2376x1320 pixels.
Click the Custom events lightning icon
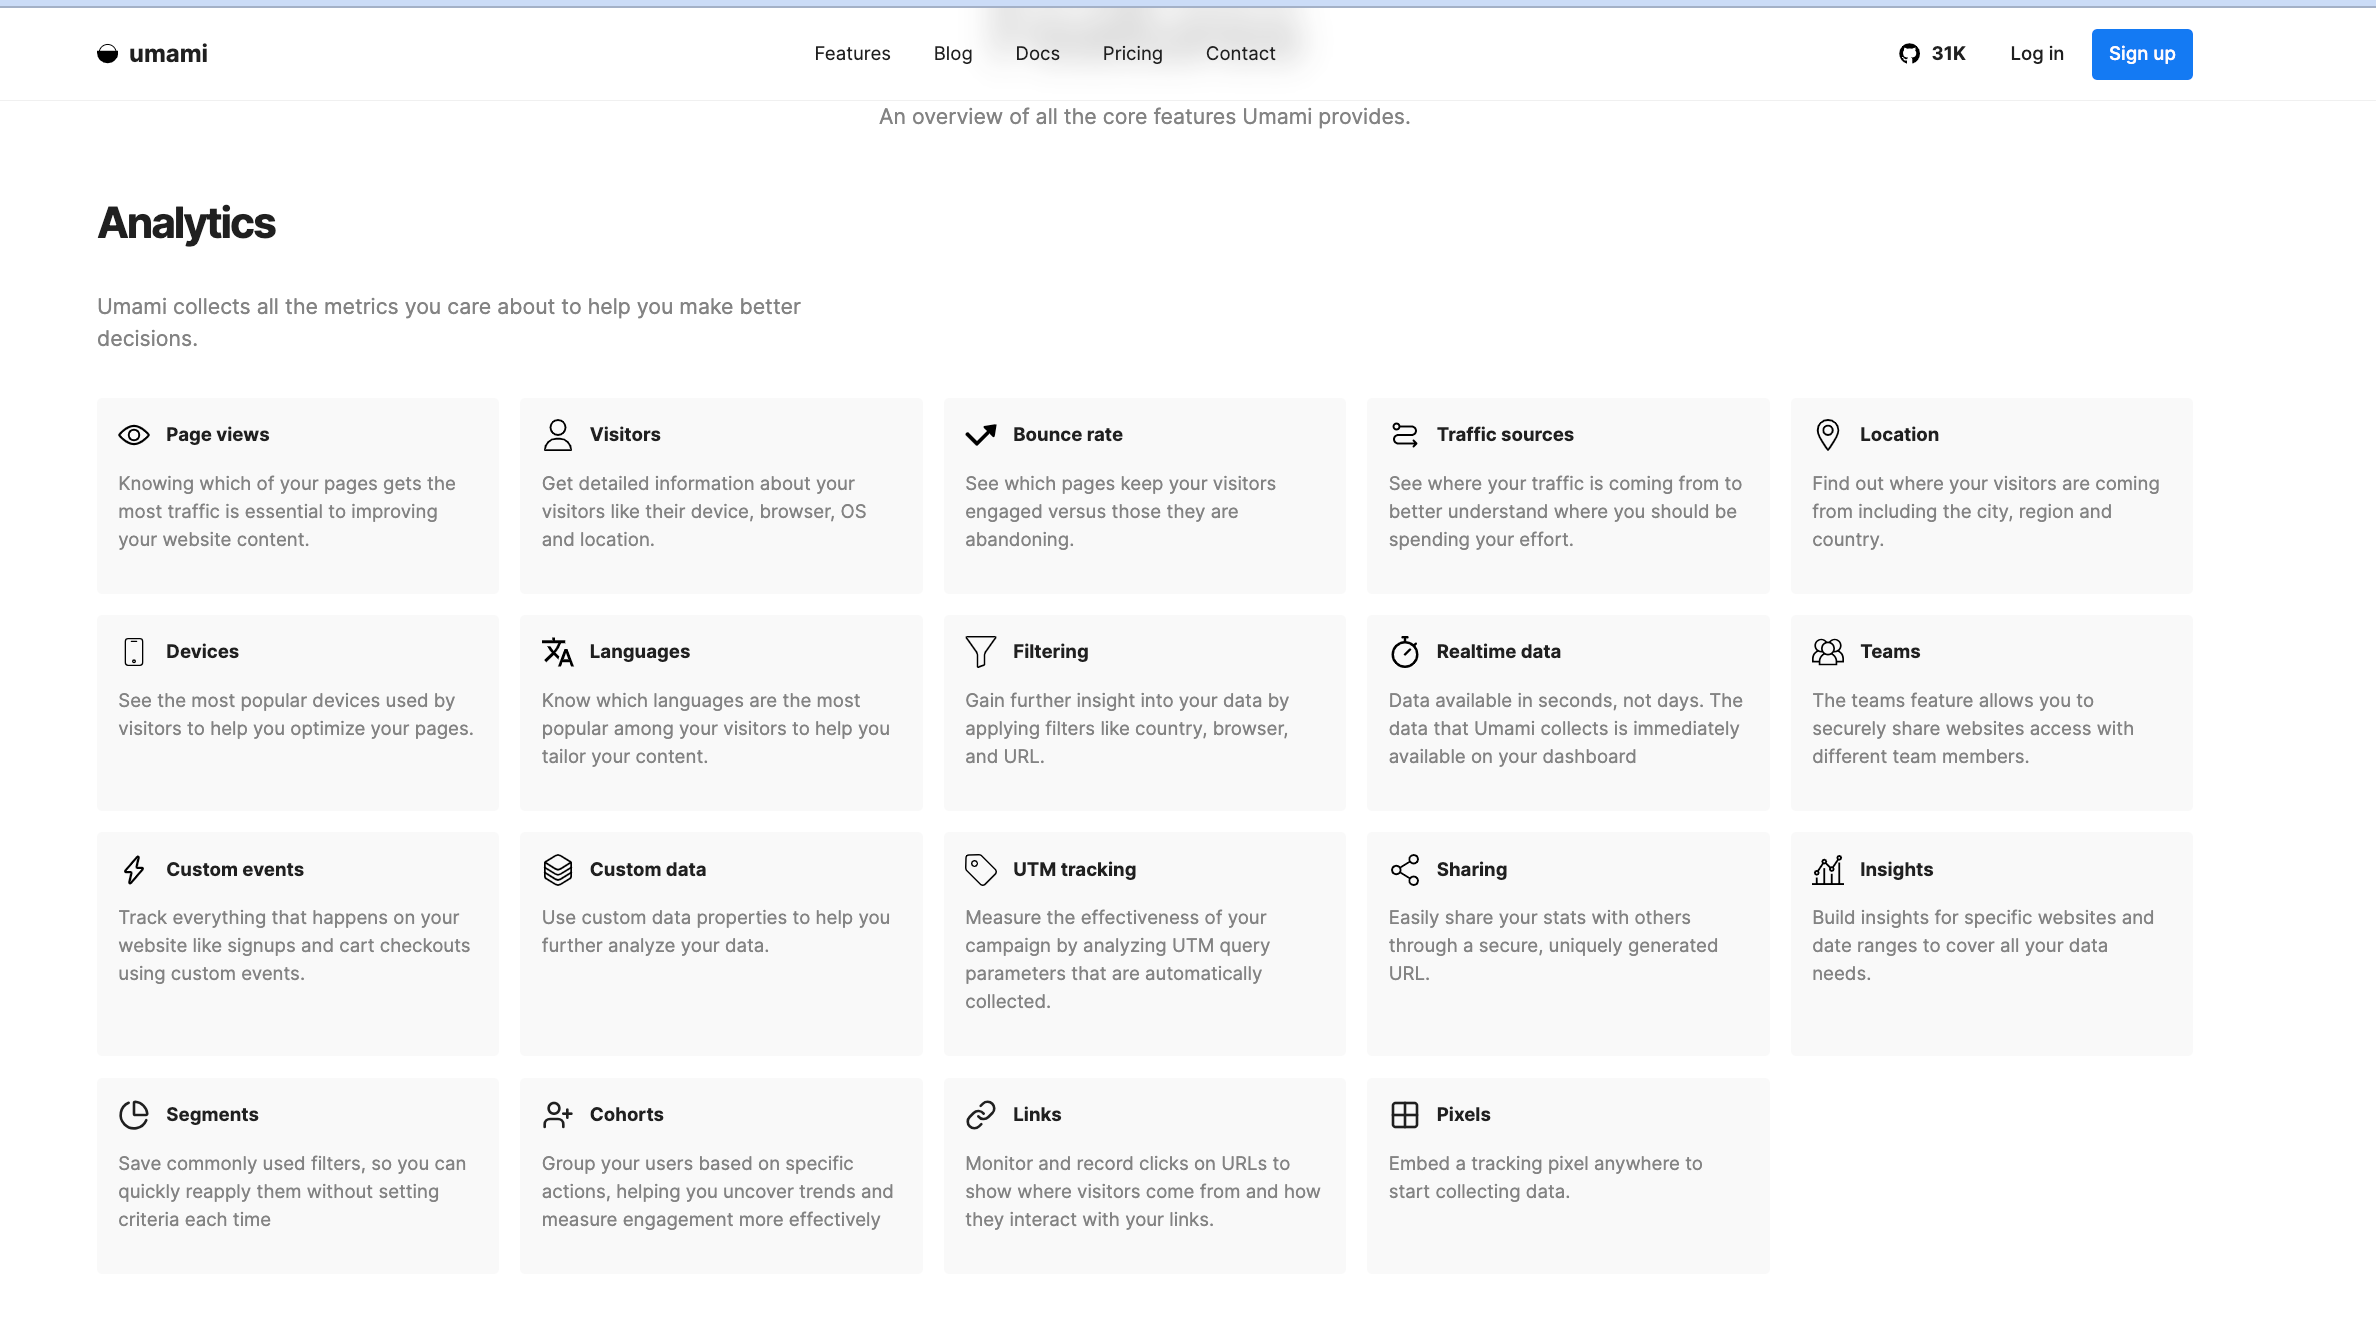(133, 870)
